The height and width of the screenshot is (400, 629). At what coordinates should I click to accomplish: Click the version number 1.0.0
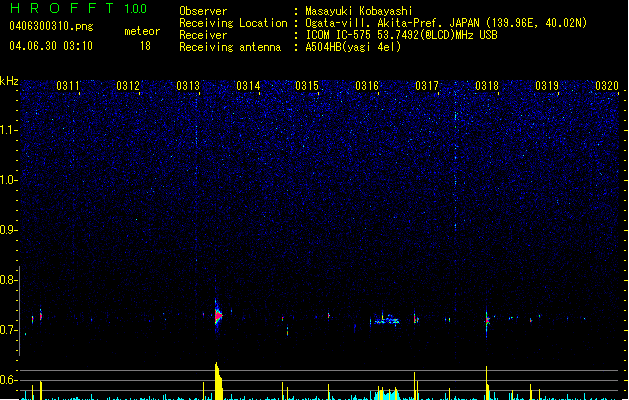(136, 9)
